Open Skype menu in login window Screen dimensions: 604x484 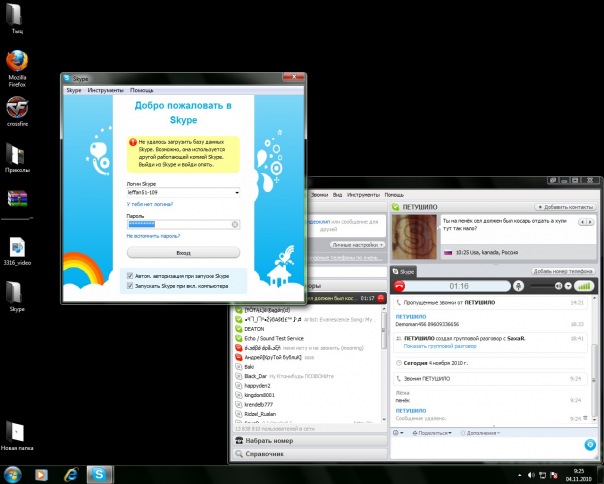tap(74, 90)
